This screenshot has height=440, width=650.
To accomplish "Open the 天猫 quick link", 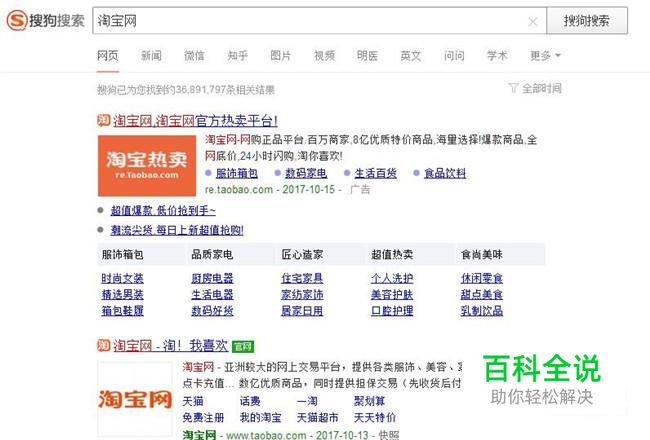I will (193, 401).
